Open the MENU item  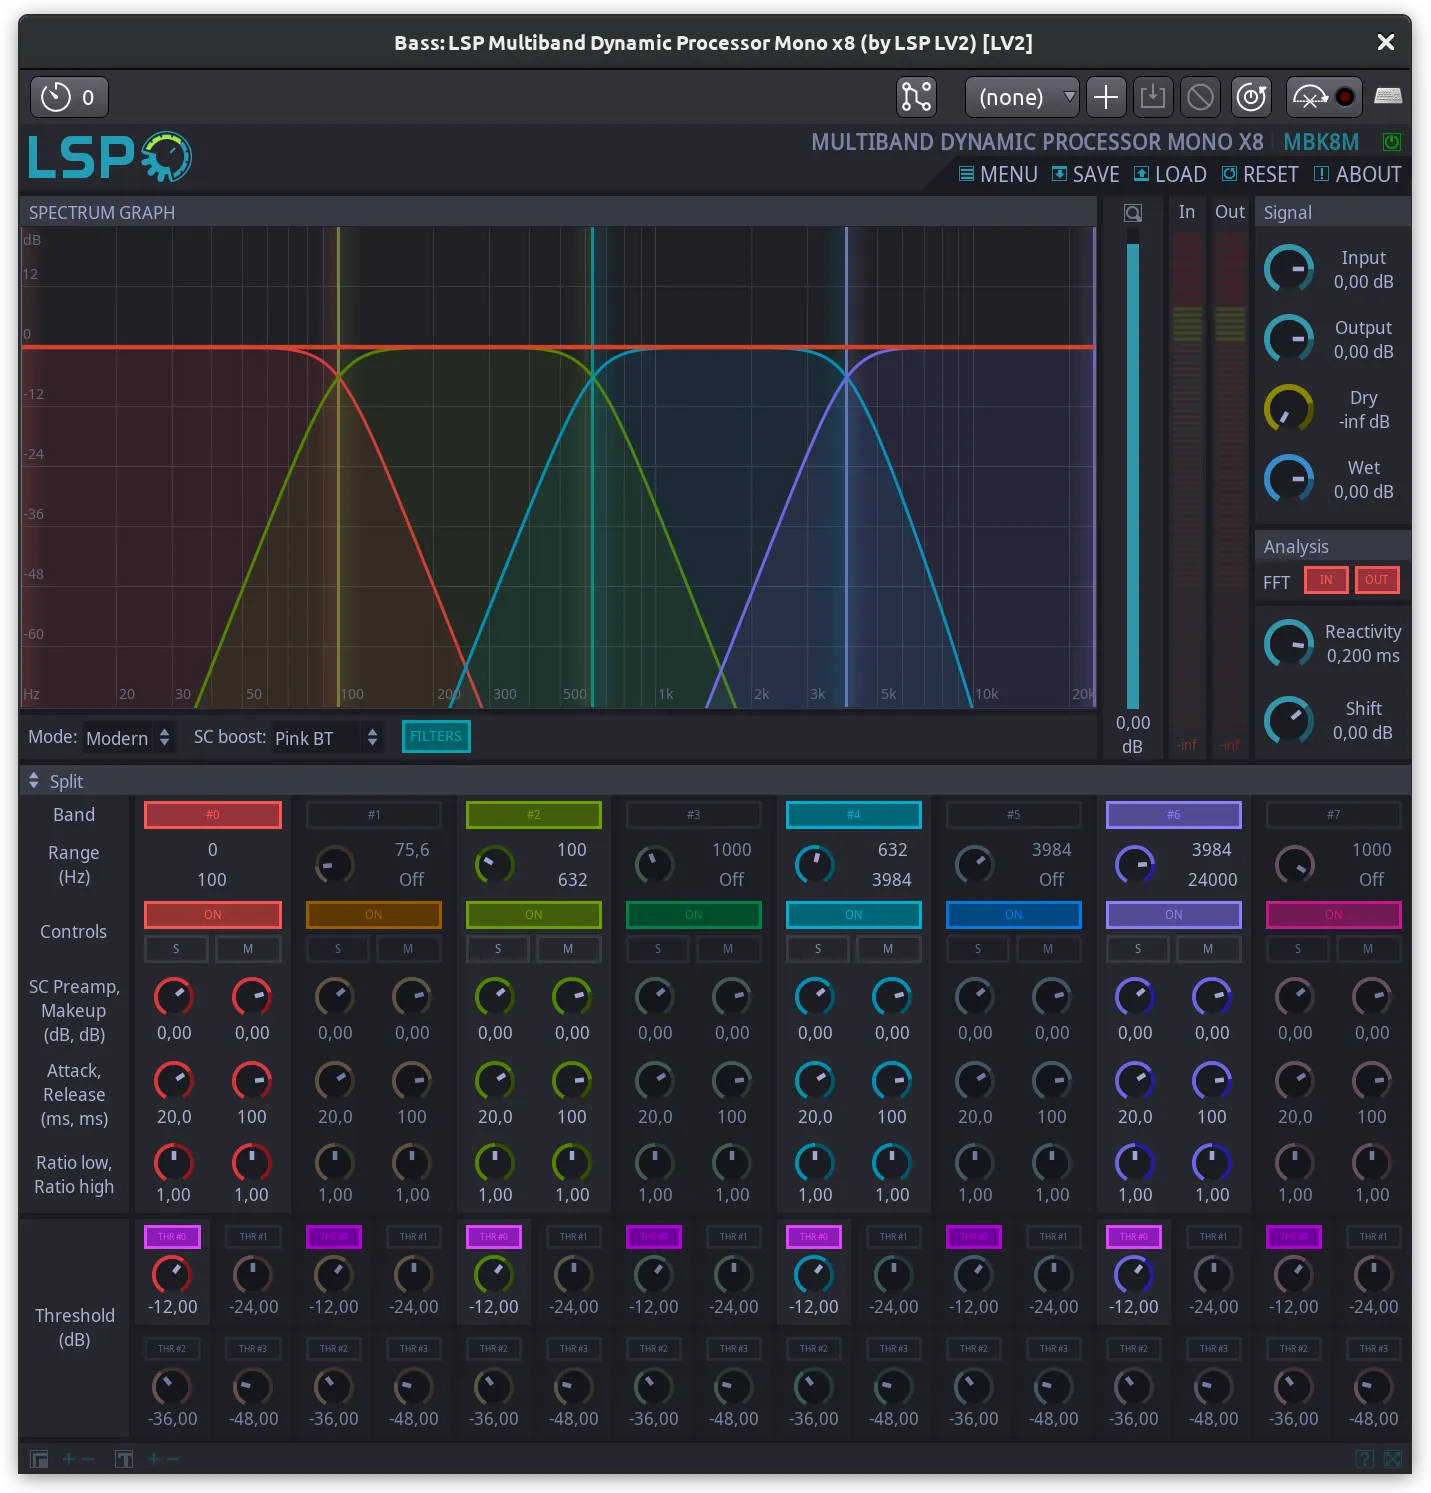coord(998,174)
